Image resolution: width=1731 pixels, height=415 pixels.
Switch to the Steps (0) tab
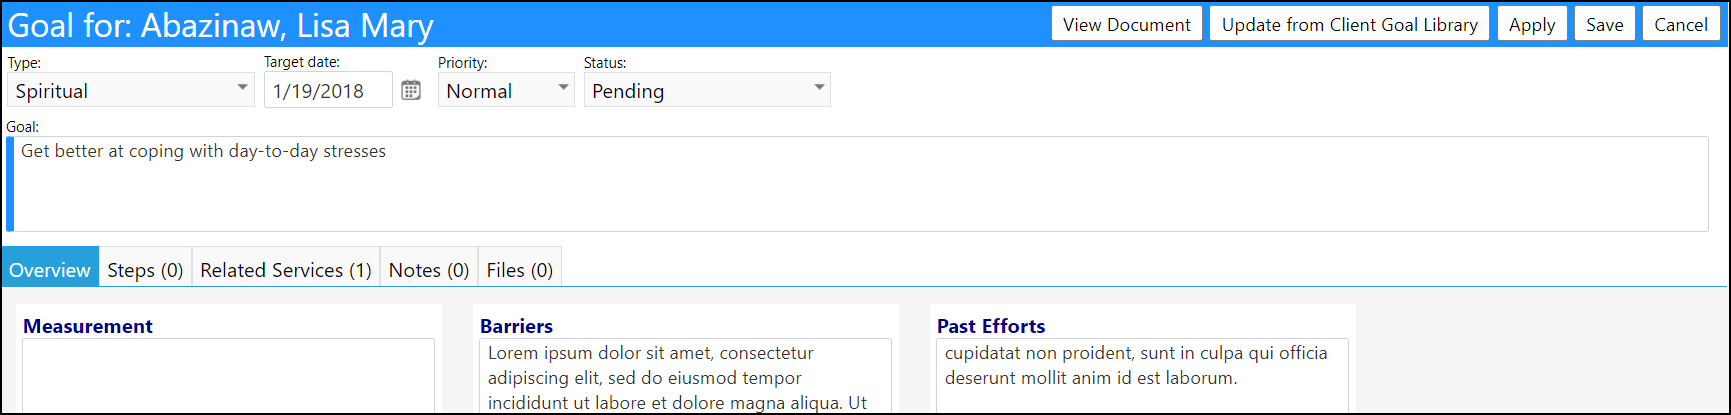(x=145, y=270)
